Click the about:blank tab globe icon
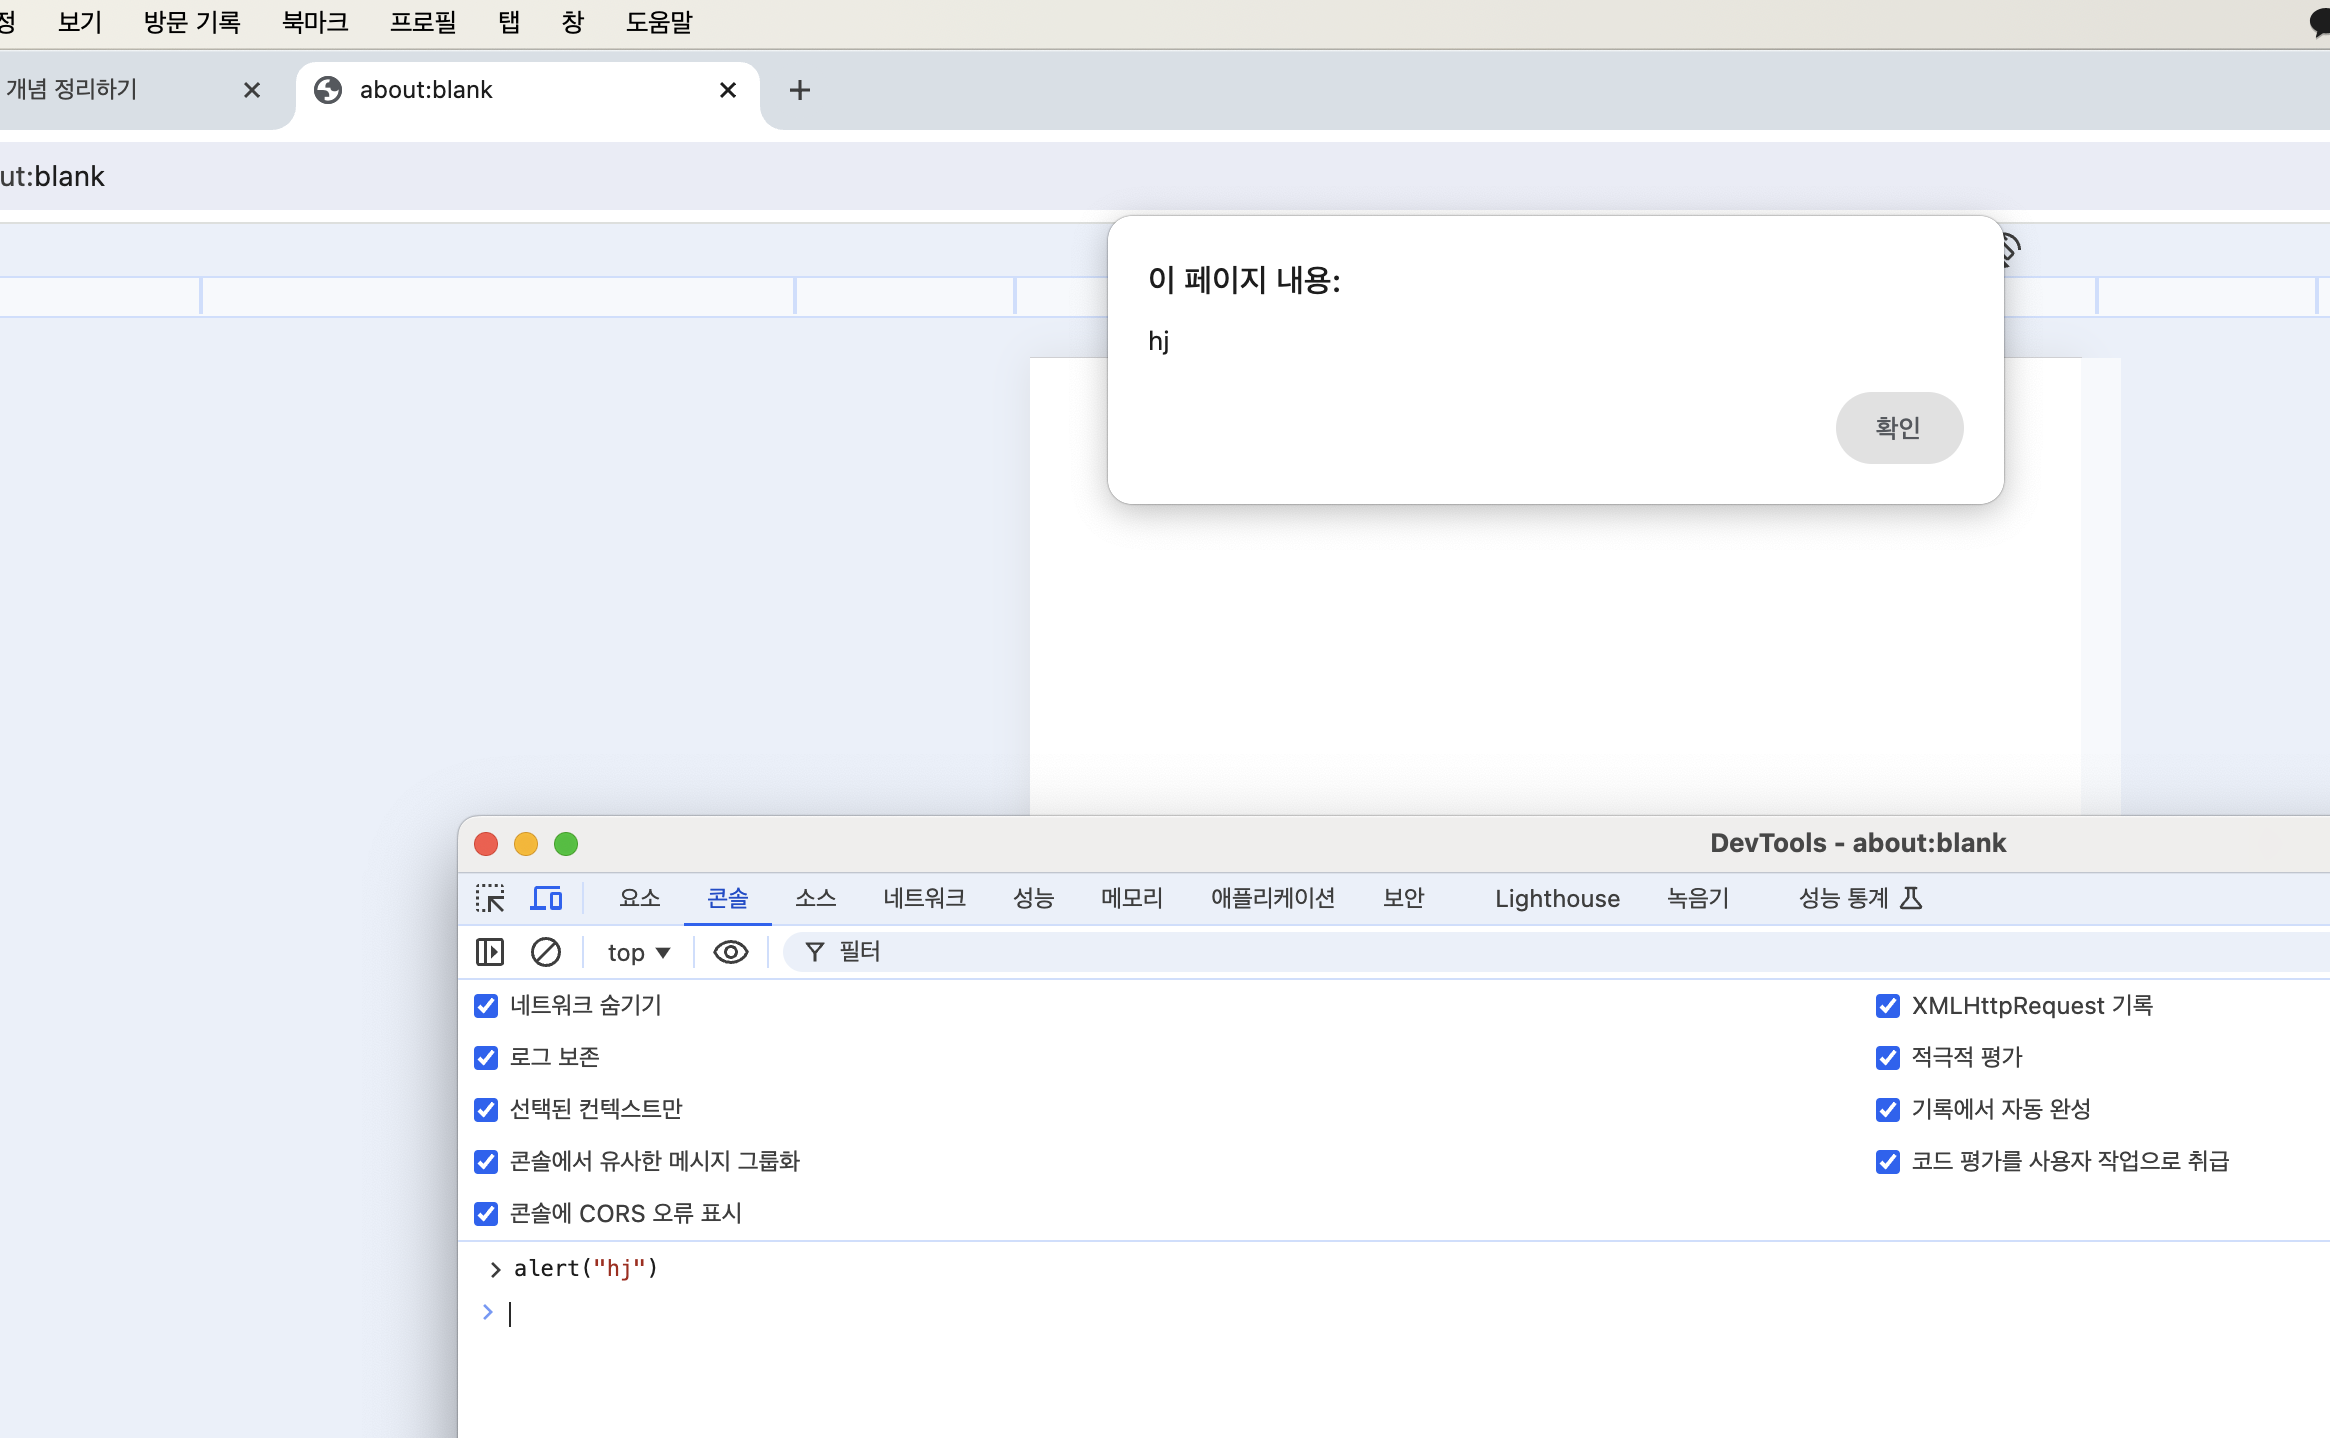Screen dimensions: 2330x1438 point(328,90)
